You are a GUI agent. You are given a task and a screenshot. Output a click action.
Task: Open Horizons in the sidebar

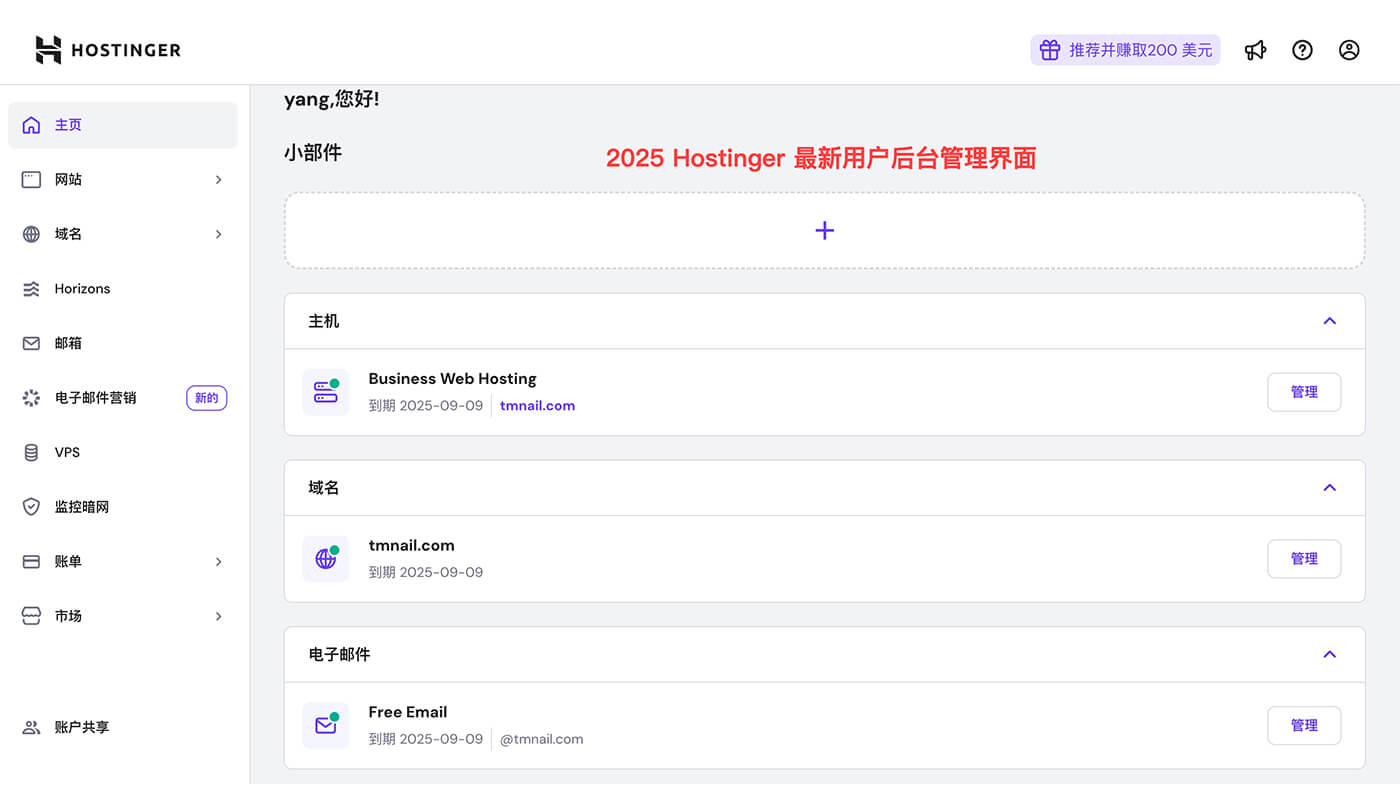click(x=123, y=289)
